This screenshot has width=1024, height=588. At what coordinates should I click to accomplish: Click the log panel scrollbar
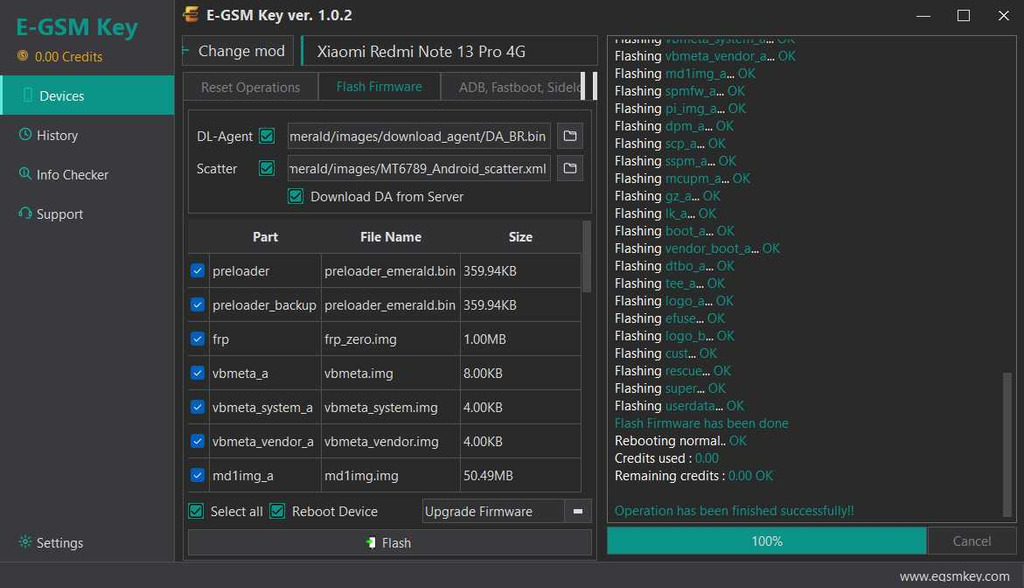coord(1007,444)
